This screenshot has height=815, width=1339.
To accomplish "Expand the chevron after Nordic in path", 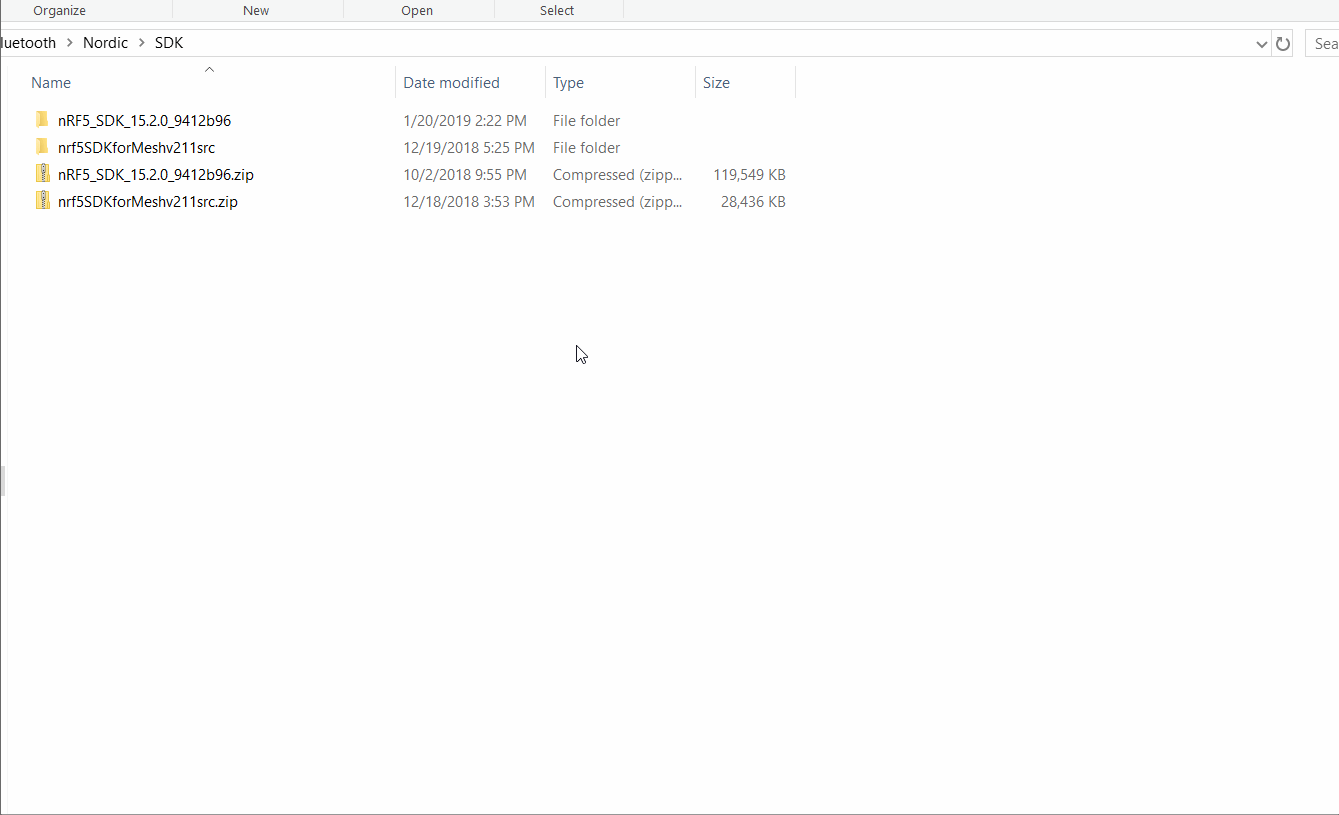I will (141, 43).
